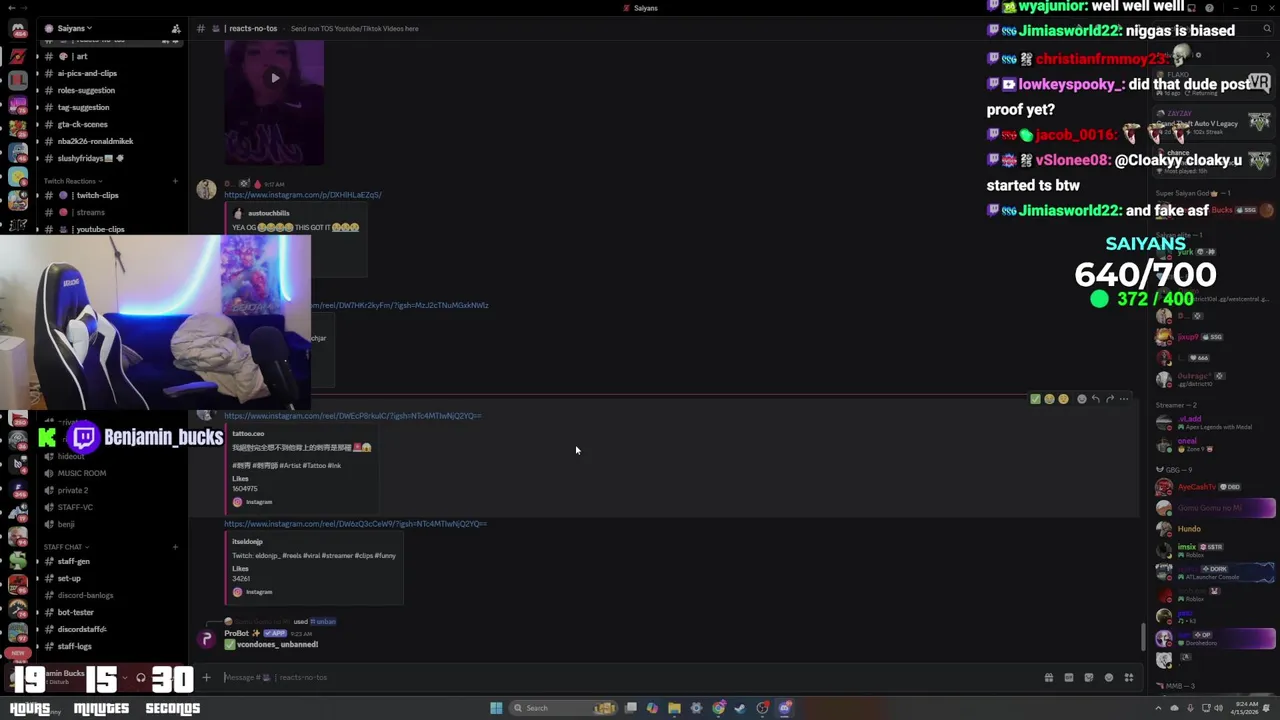
Task: Open the Apps launcher in message bar
Action: (x=1129, y=678)
